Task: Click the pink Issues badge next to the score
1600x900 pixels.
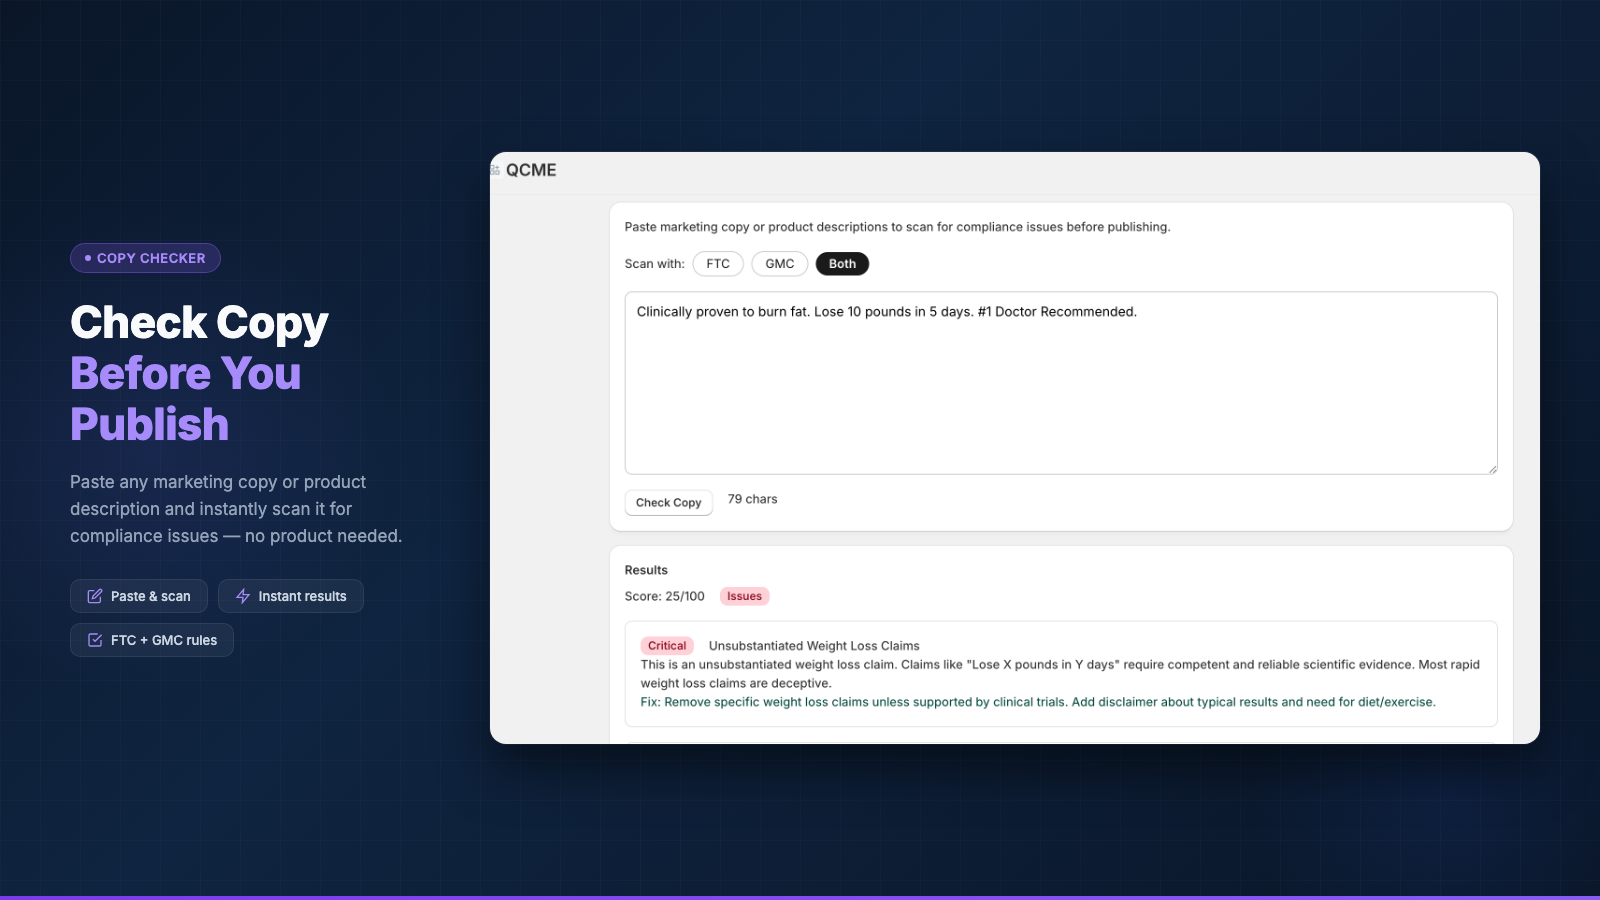Action: 744,596
